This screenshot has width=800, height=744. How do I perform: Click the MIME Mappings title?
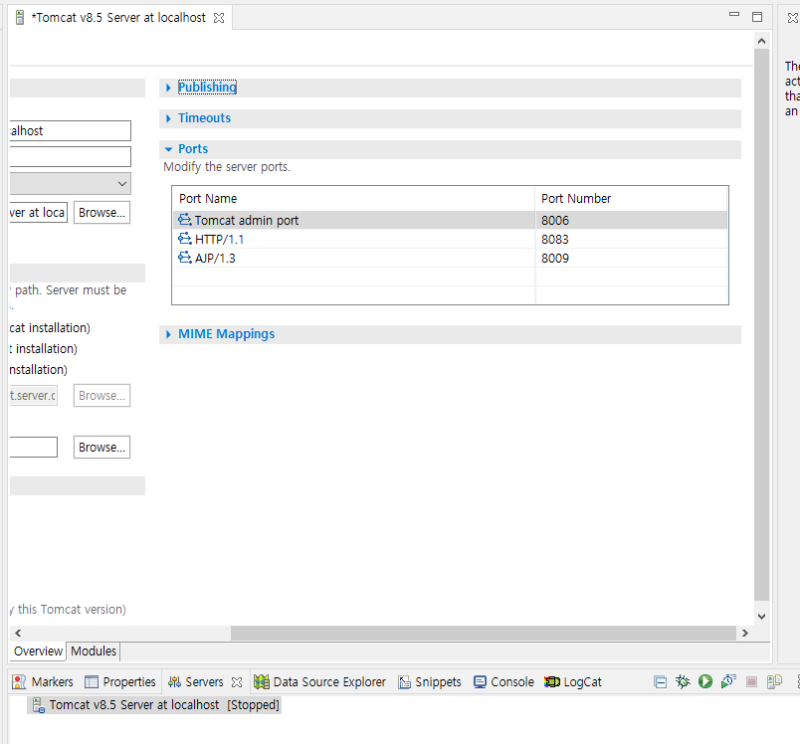click(226, 334)
